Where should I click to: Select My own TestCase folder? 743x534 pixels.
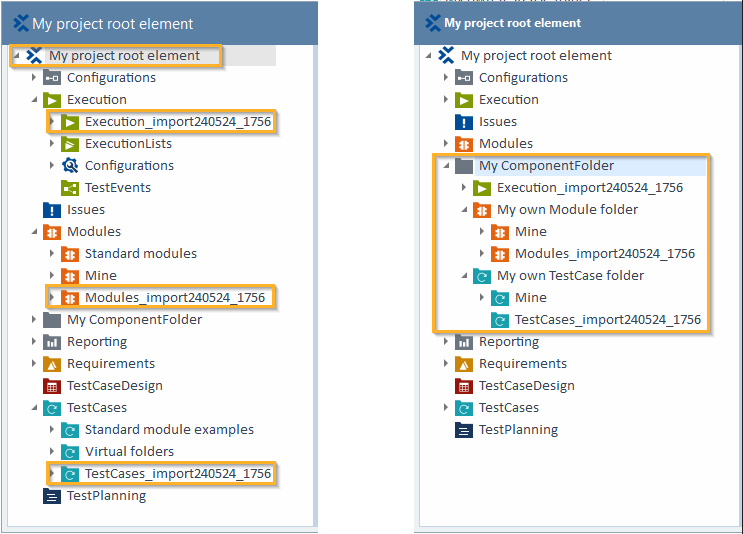tap(570, 276)
